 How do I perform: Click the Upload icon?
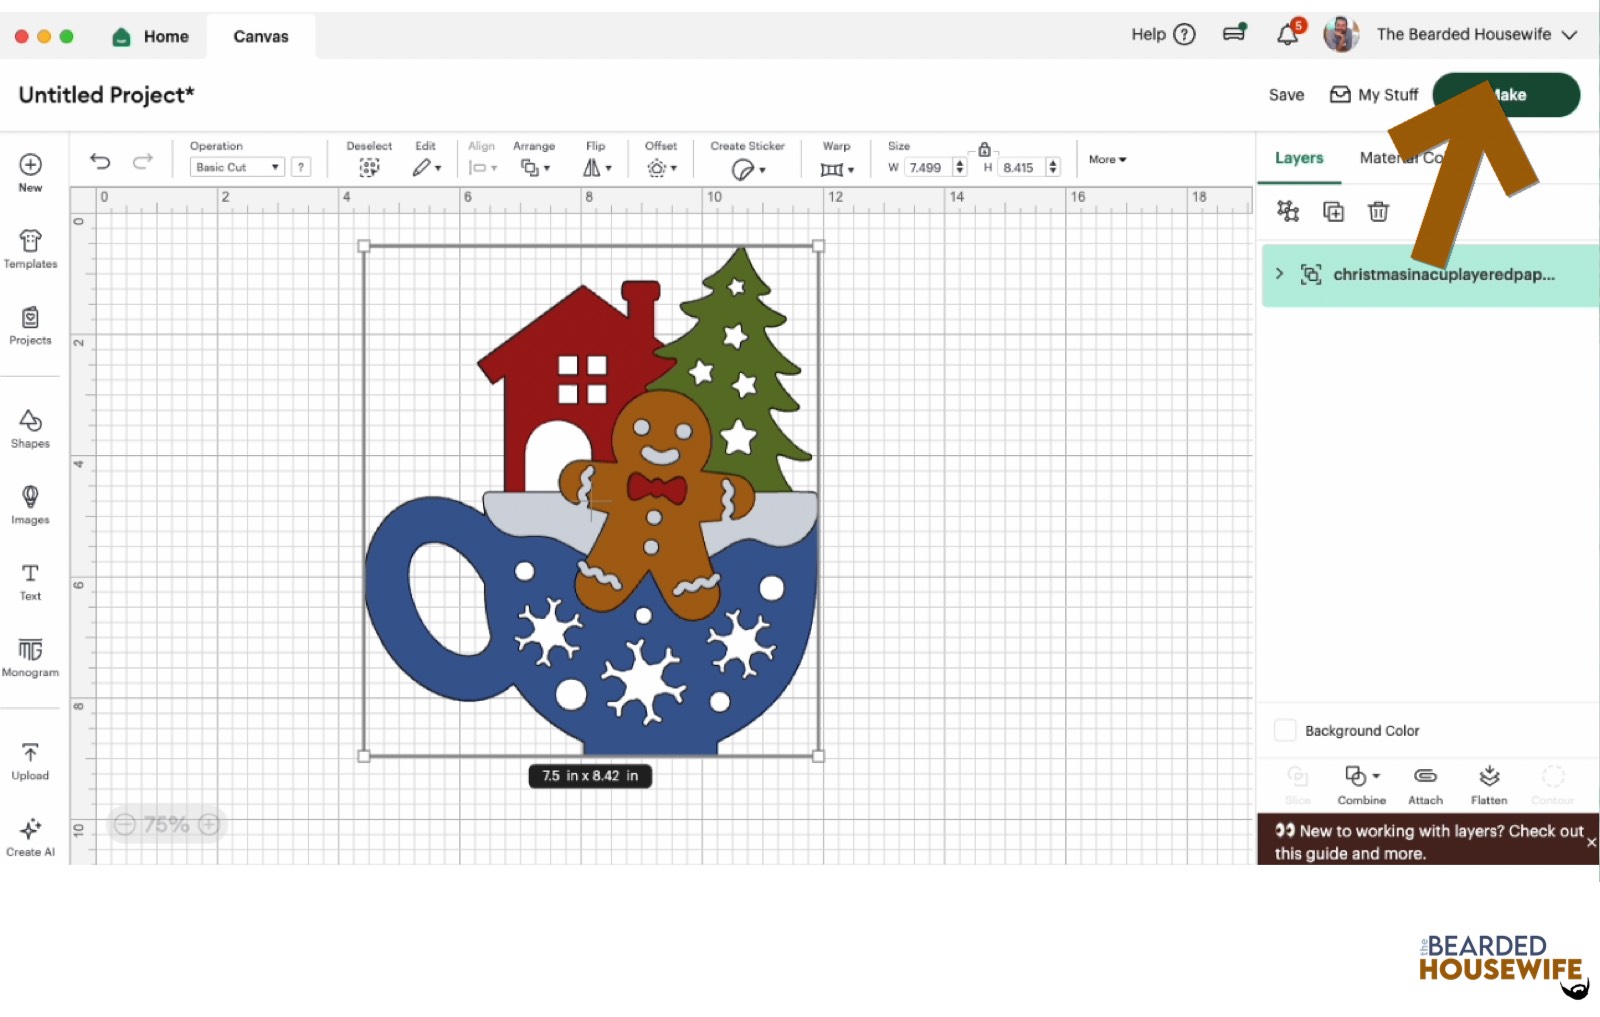point(30,760)
